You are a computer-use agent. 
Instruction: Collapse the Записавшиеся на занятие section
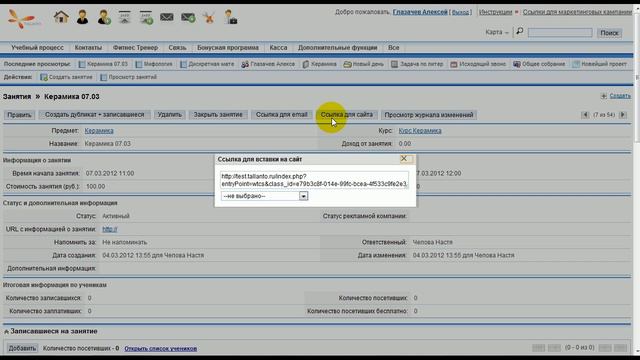(x=6, y=331)
